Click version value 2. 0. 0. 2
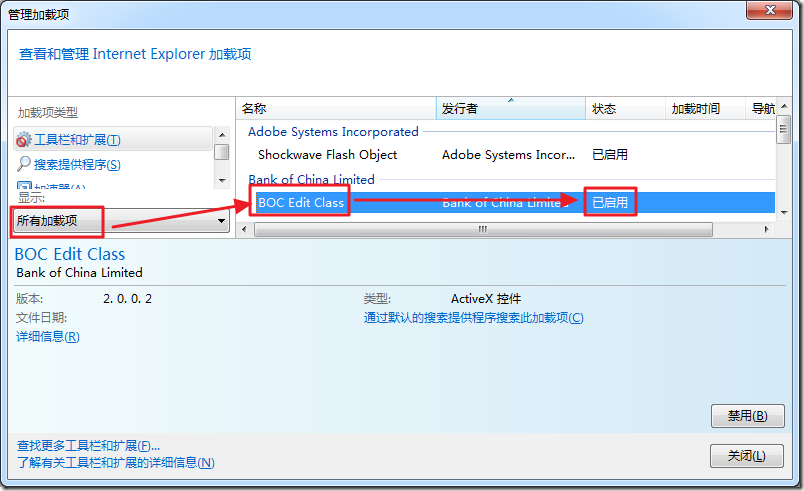This screenshot has height=491, width=804. point(128,299)
